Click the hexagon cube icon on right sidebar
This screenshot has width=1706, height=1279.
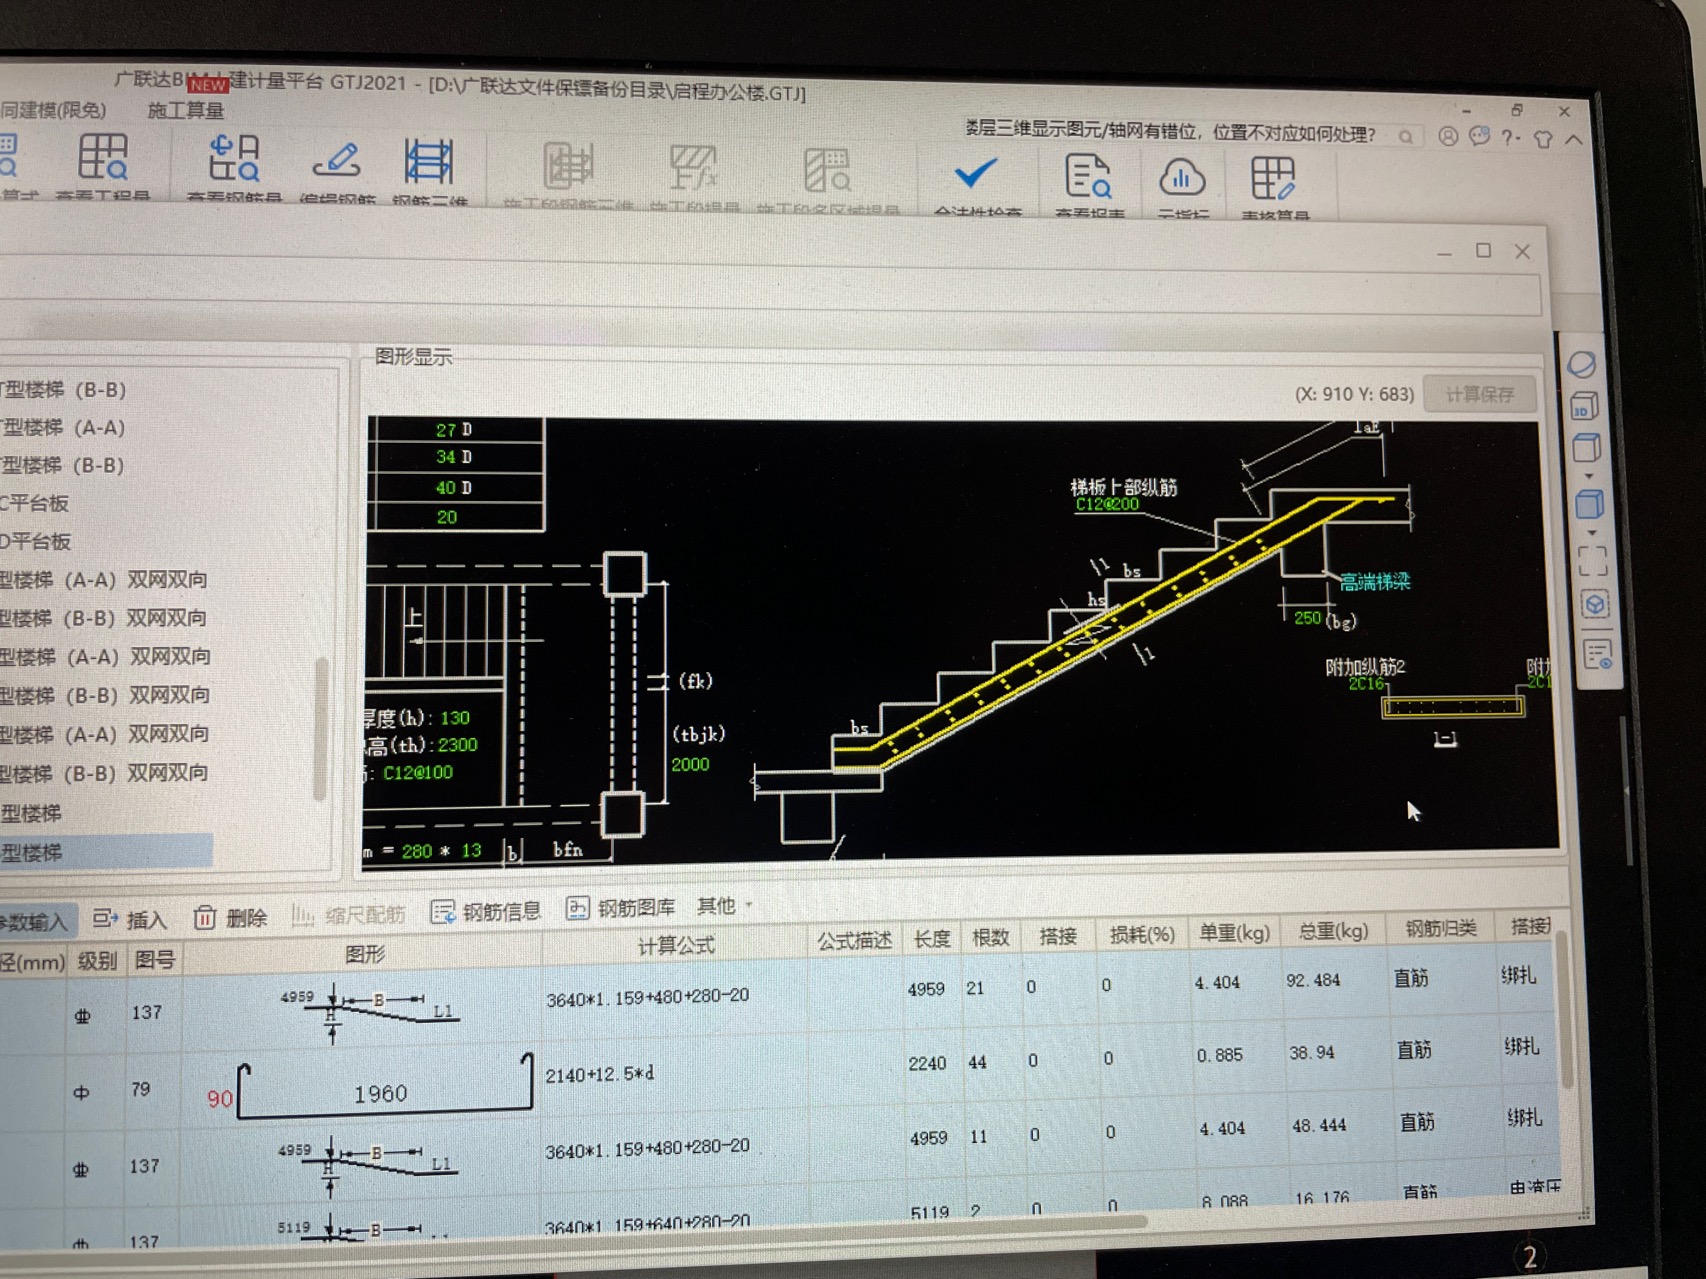[1595, 604]
